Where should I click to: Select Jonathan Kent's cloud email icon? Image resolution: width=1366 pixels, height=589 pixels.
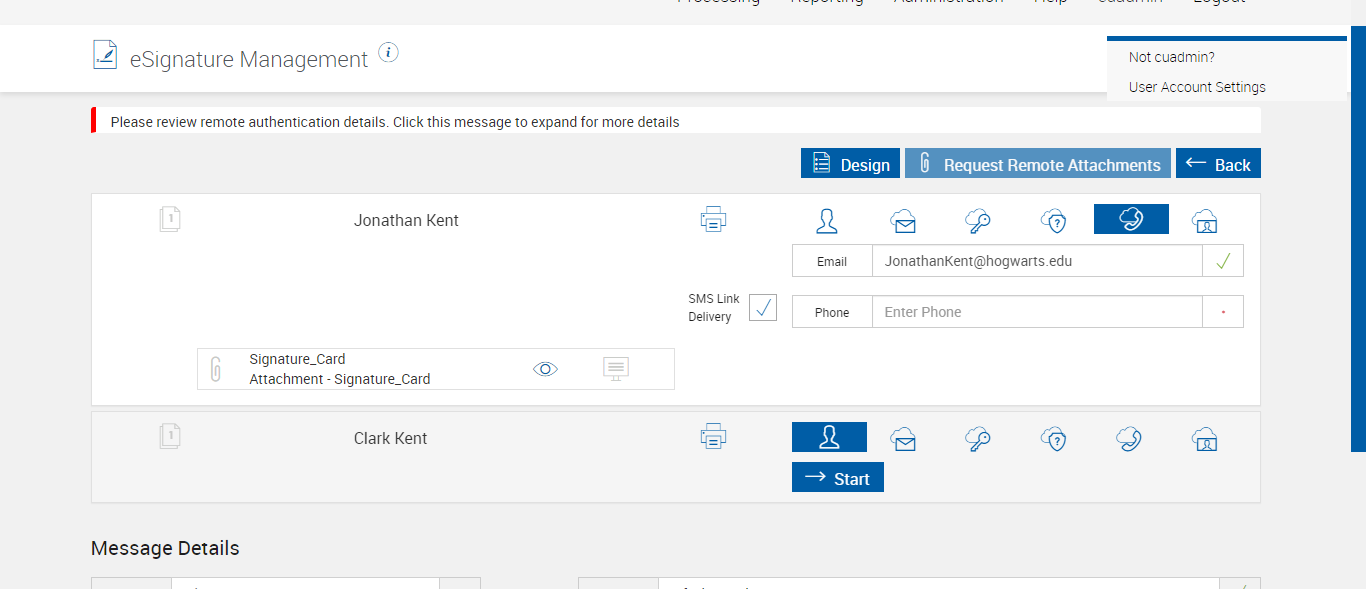click(904, 220)
